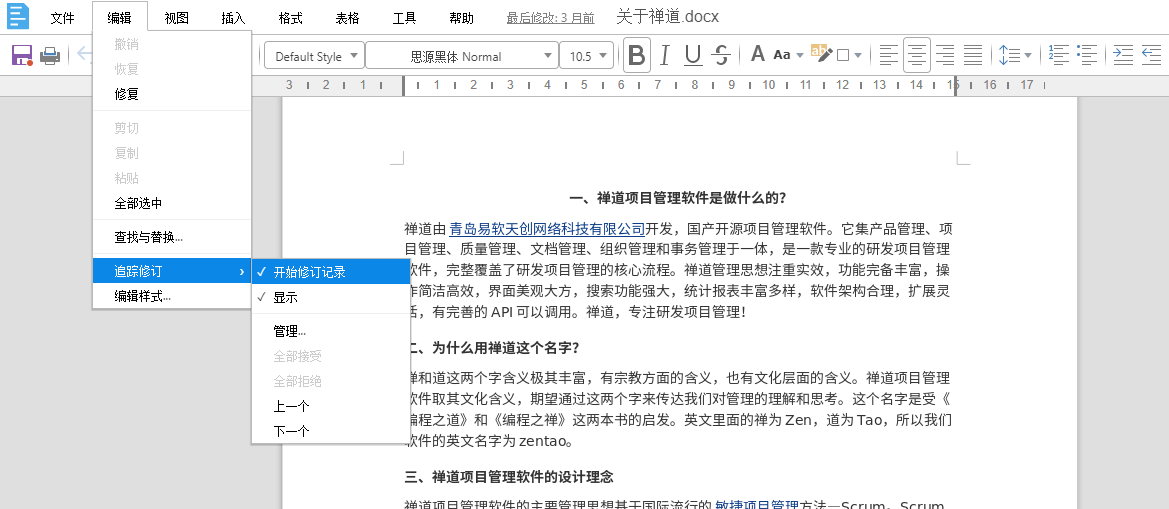Print the document using the printer icon
This screenshot has height=509, width=1169.
click(50, 55)
